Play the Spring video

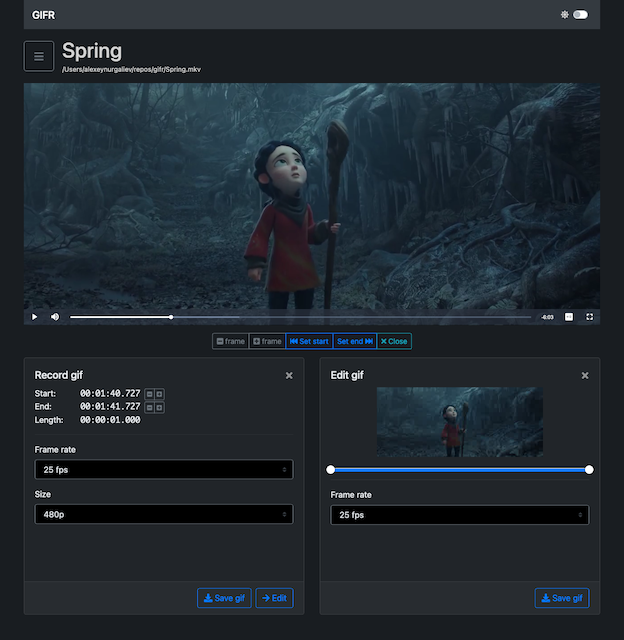[x=34, y=317]
